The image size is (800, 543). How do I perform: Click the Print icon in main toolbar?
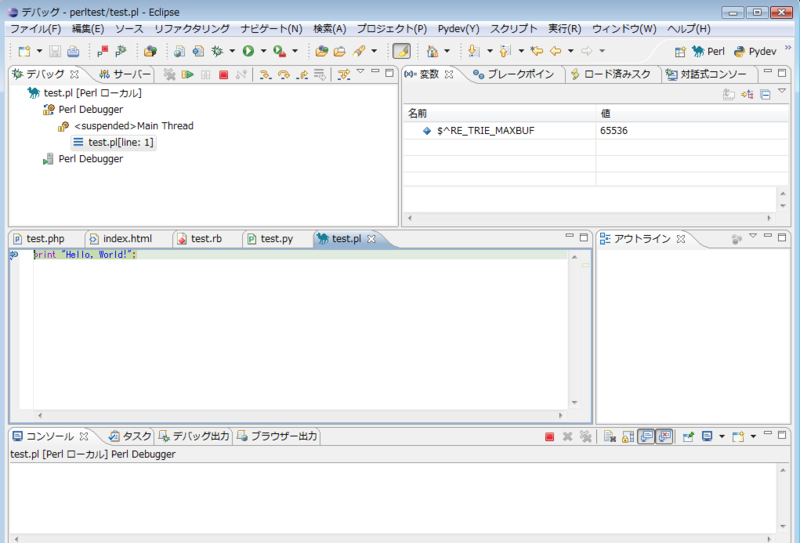(73, 51)
